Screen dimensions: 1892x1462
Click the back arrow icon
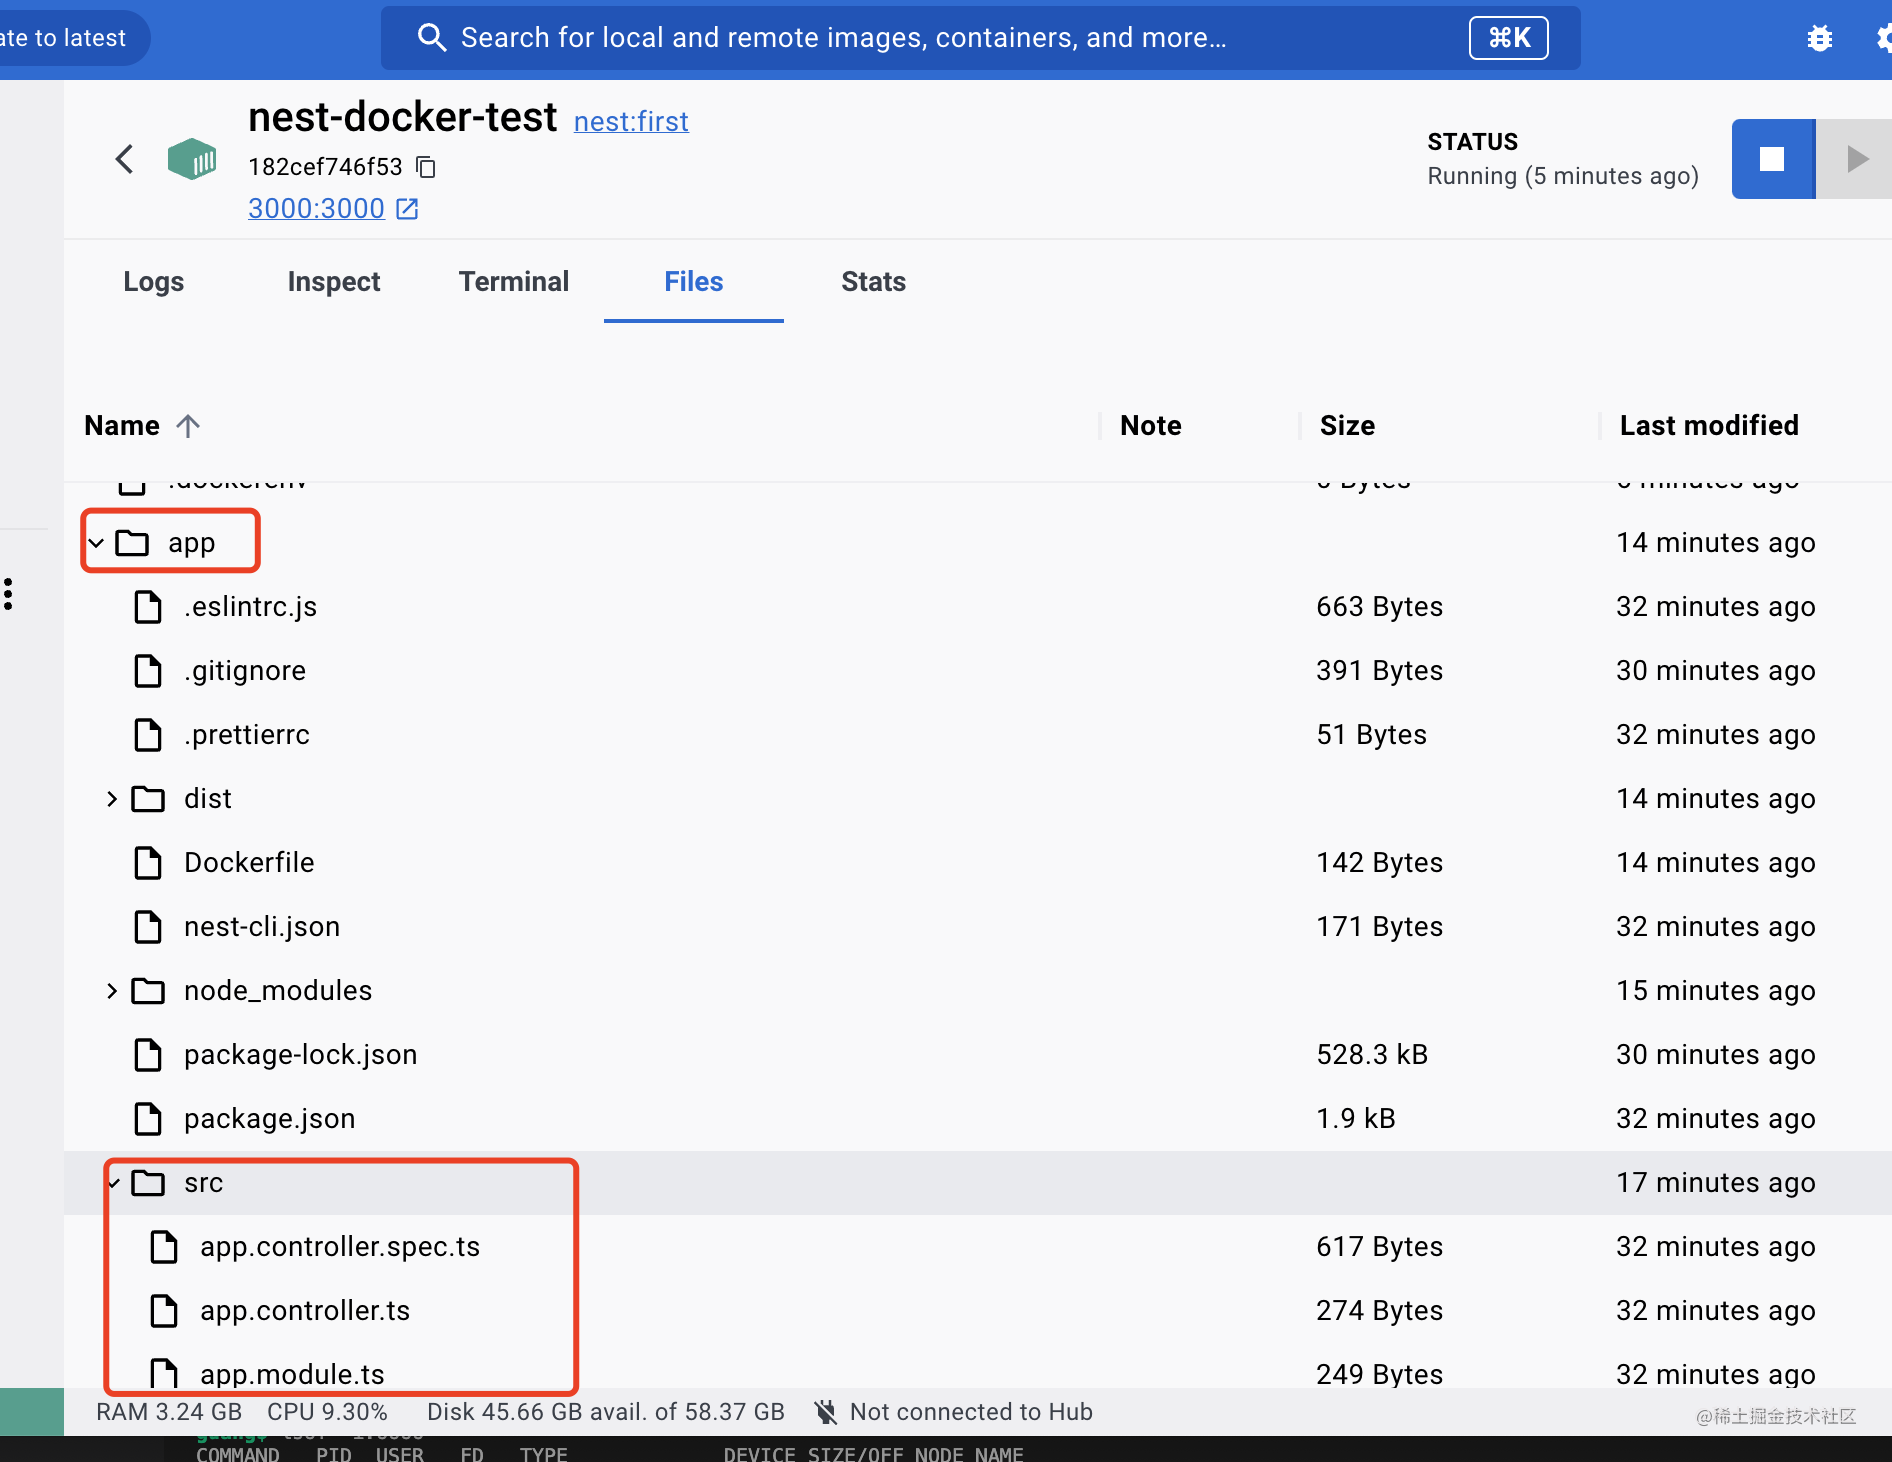click(124, 159)
